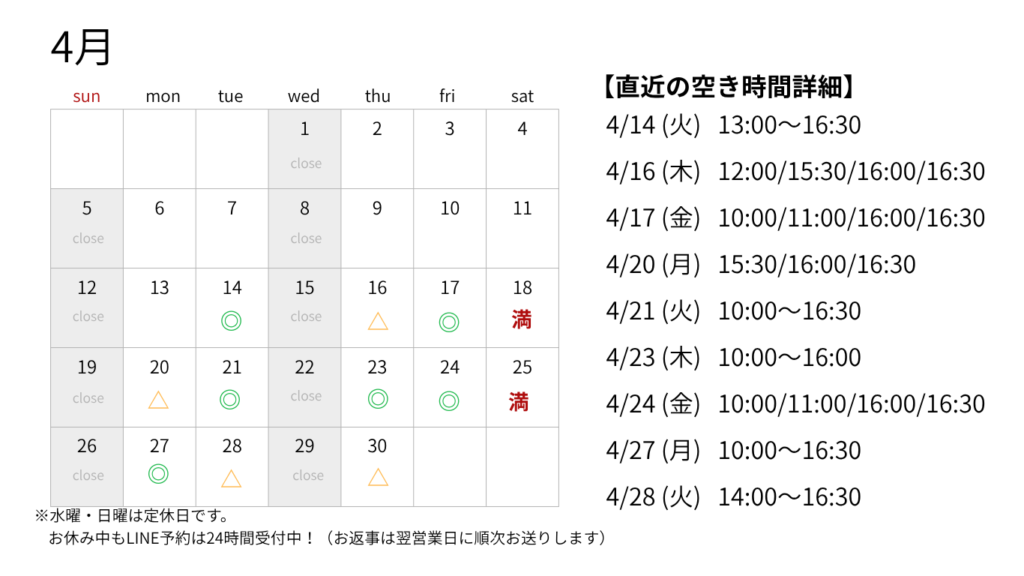
Task: Select the 4/28 (火) 14:00～16:30 entry
Action: coord(733,497)
